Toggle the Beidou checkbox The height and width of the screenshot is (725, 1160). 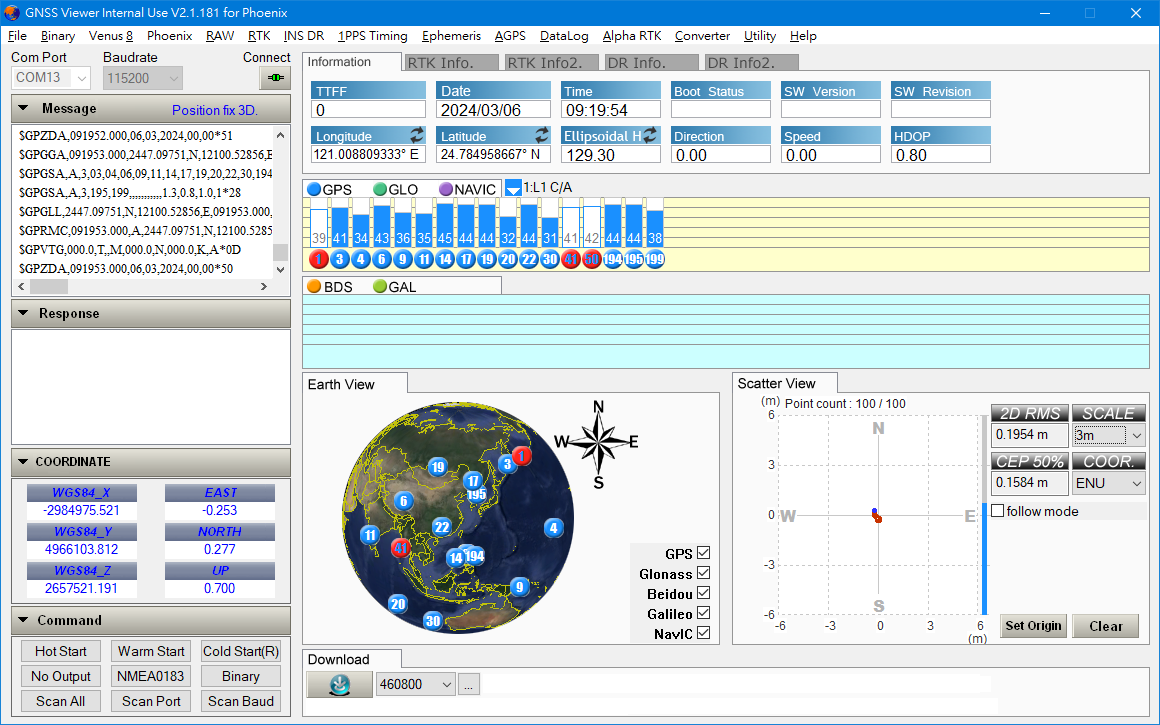click(x=703, y=593)
